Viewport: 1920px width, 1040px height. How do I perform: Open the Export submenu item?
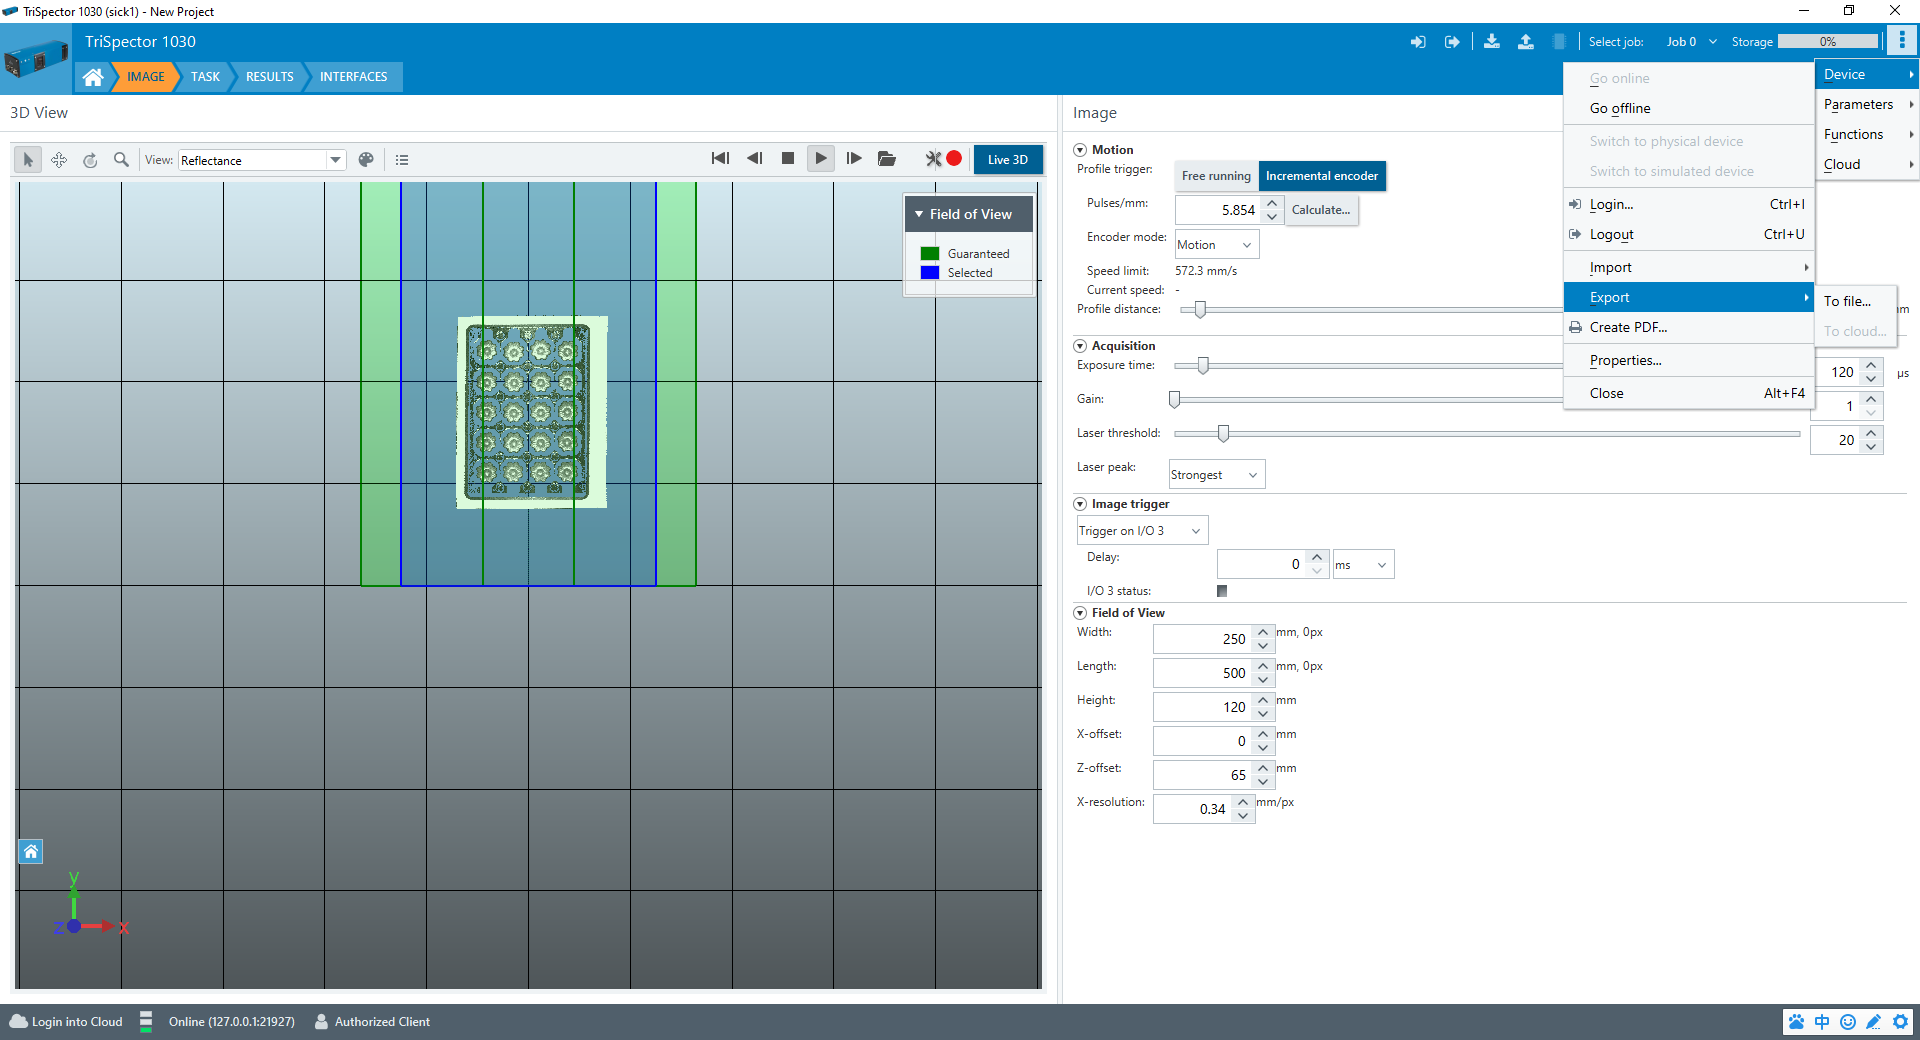[x=1689, y=297]
